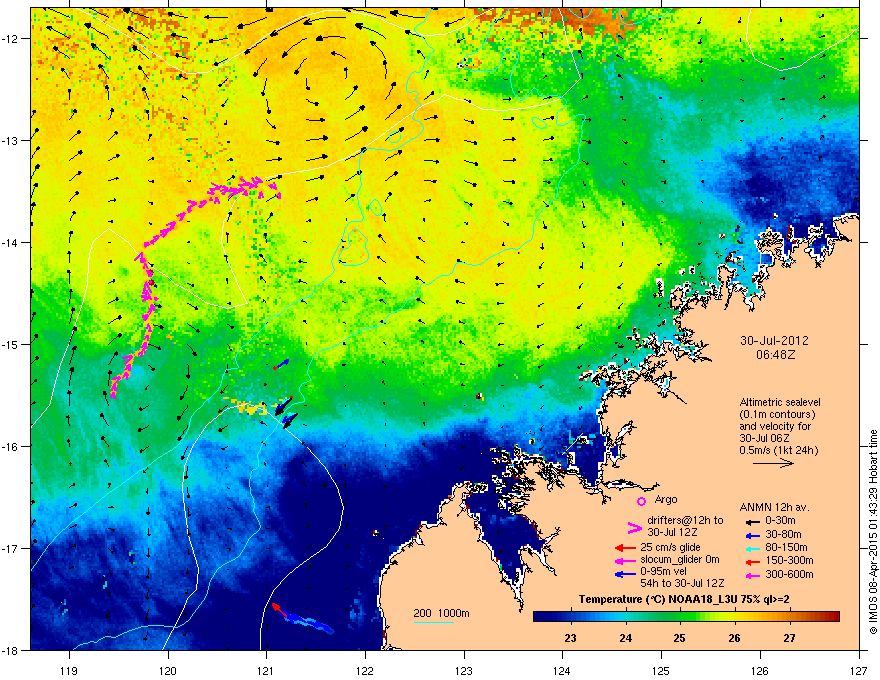Click the magenta Argo circle symbol in legend
The height and width of the screenshot is (680, 880).
click(x=641, y=501)
